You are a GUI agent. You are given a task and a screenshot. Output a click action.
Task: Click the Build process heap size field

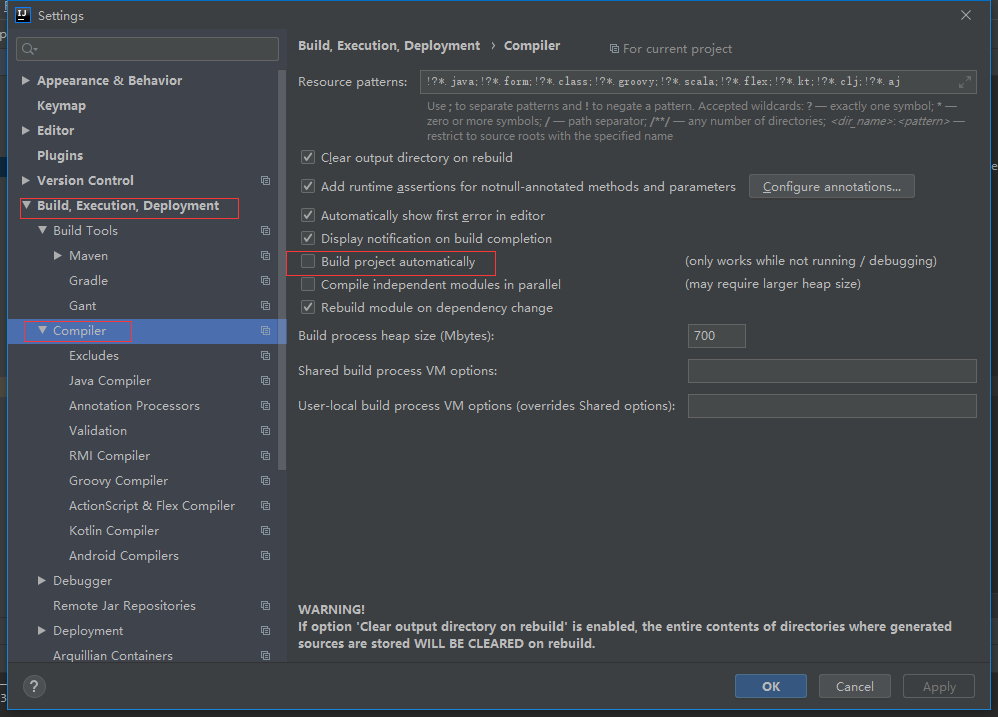click(x=716, y=336)
